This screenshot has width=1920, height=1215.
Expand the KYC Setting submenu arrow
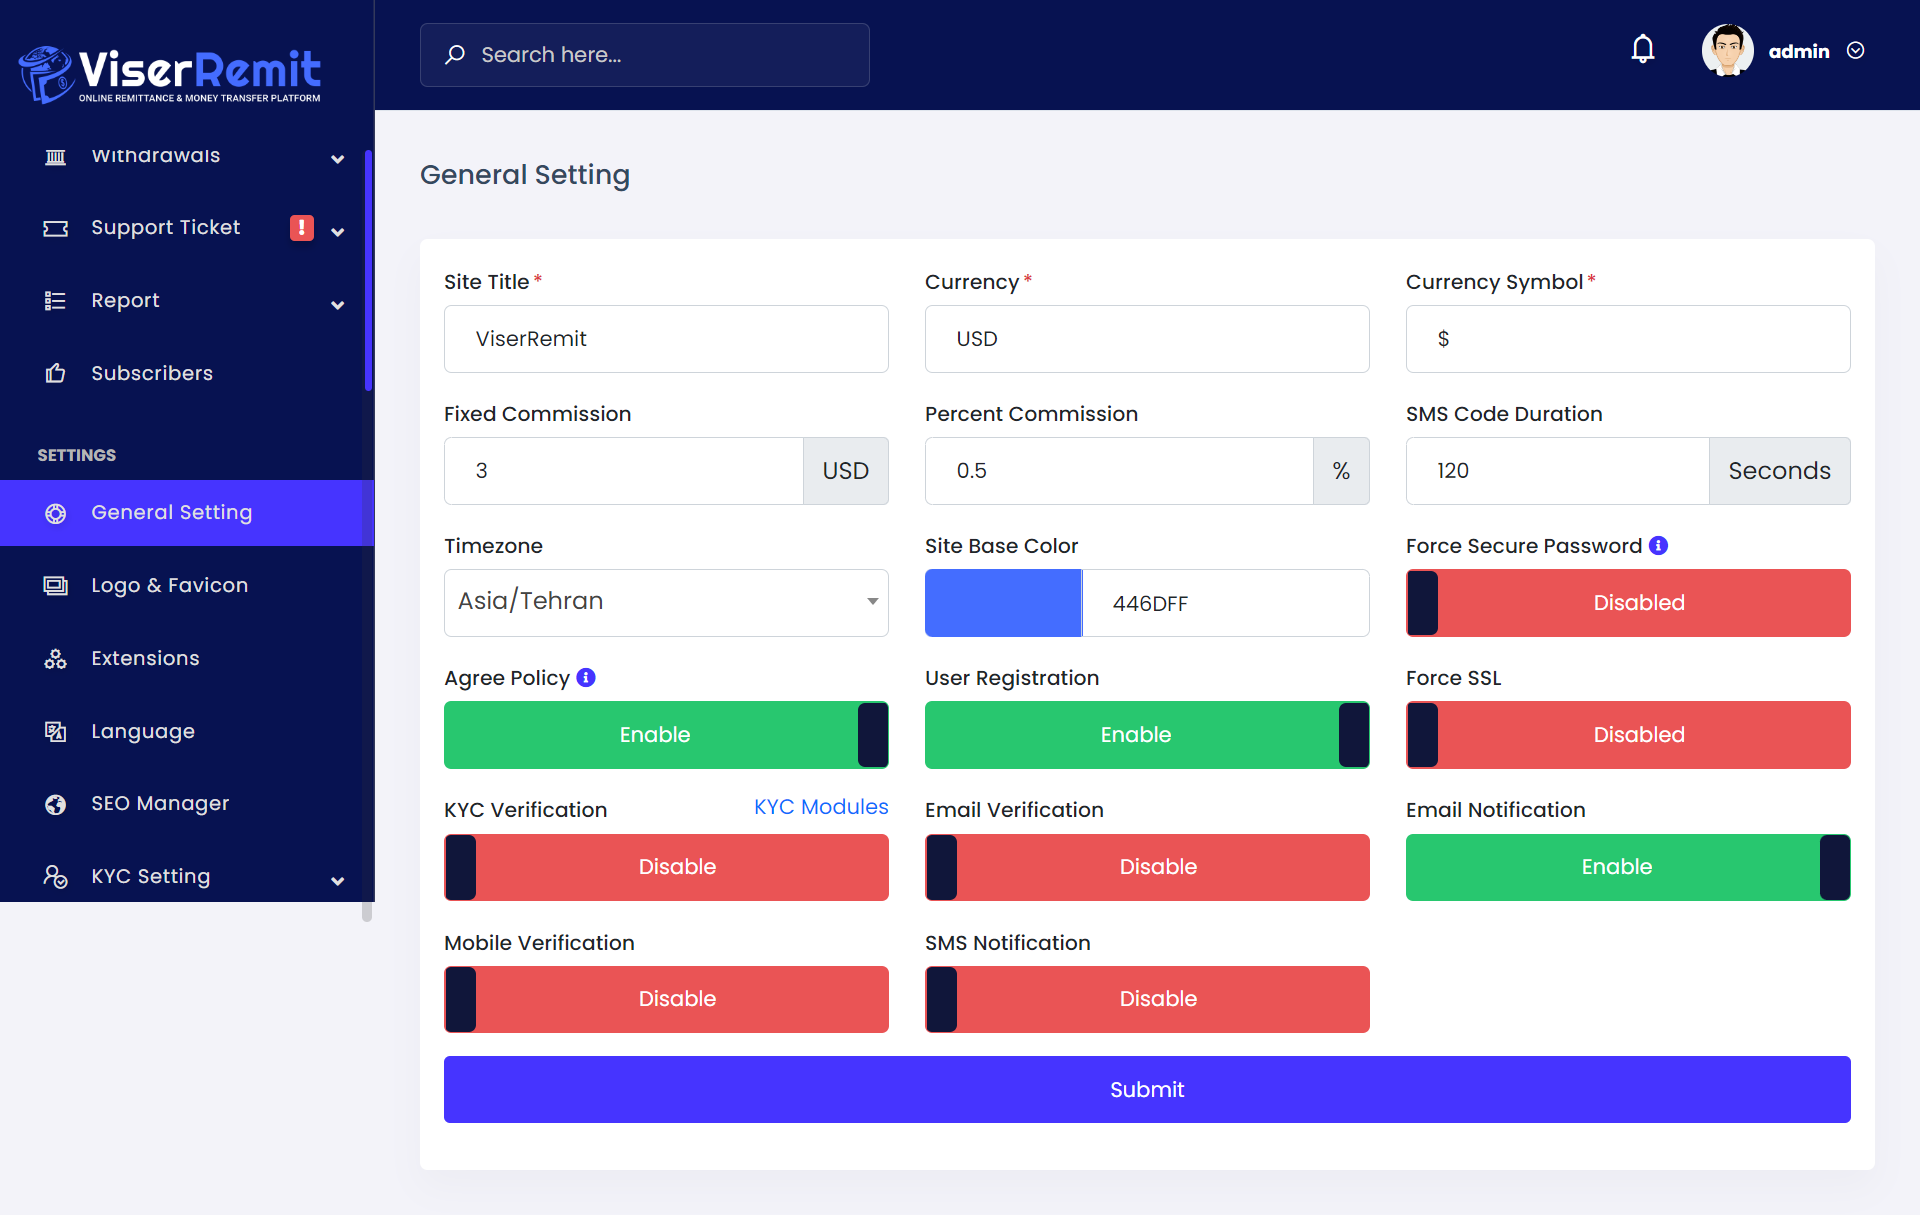pyautogui.click(x=338, y=880)
